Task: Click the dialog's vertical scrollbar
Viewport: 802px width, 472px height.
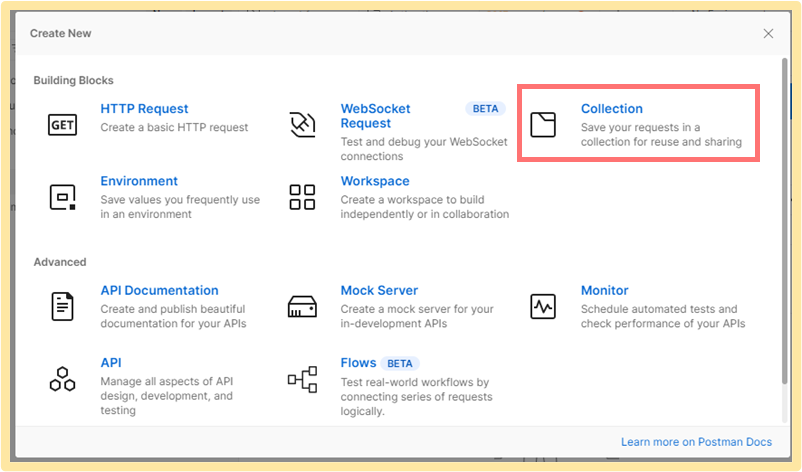Action: pos(785,221)
